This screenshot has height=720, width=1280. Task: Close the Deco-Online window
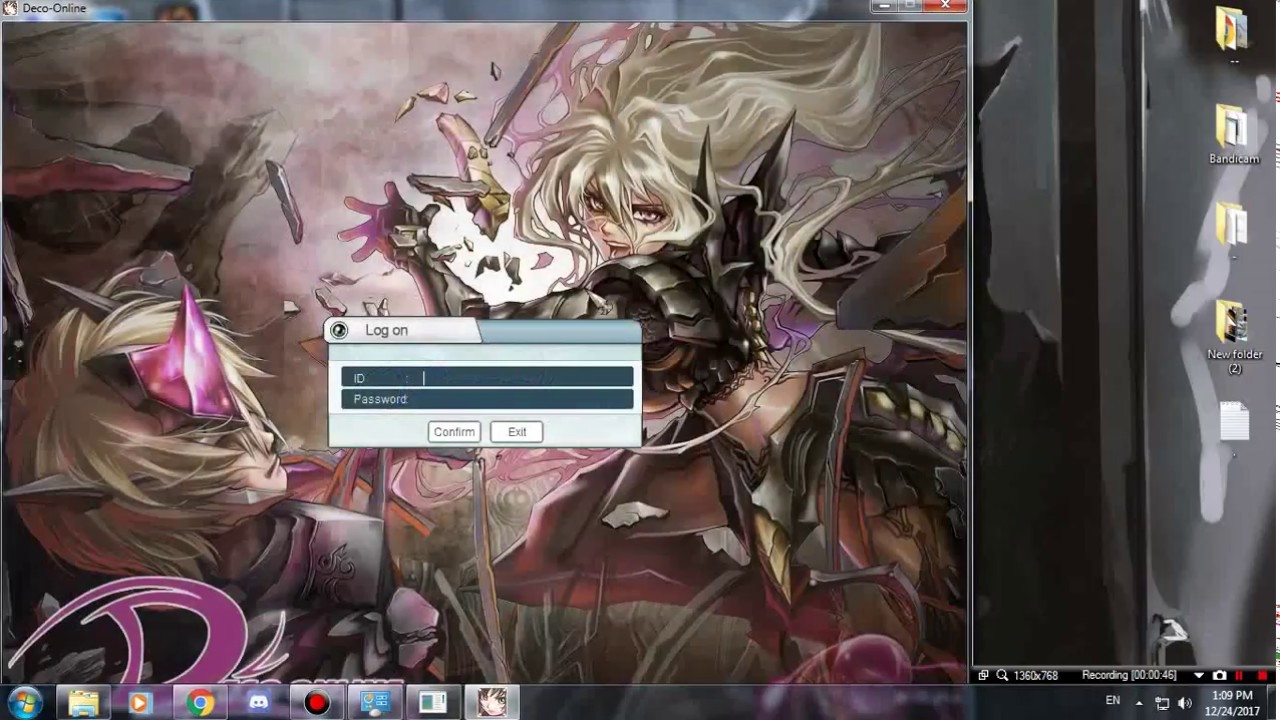point(945,6)
